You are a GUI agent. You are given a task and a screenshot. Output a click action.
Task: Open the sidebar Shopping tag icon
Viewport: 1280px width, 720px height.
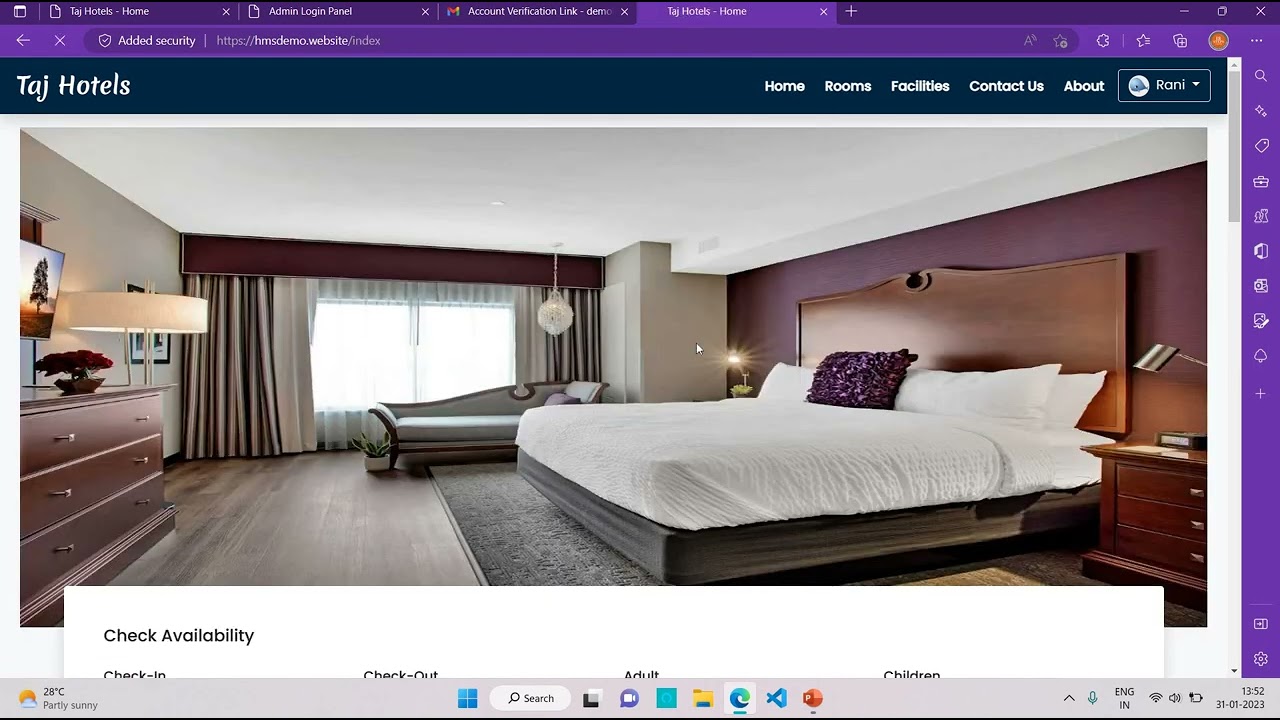[x=1261, y=146]
